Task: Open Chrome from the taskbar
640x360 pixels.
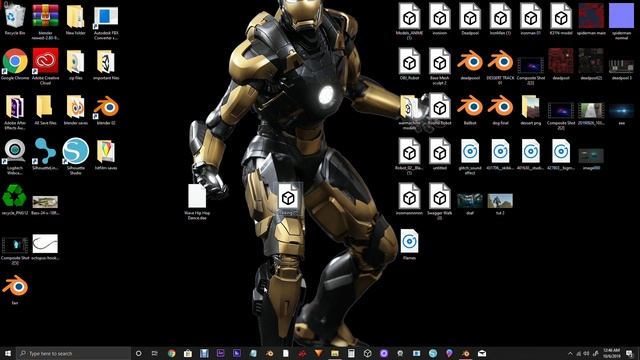Action: coord(171,353)
